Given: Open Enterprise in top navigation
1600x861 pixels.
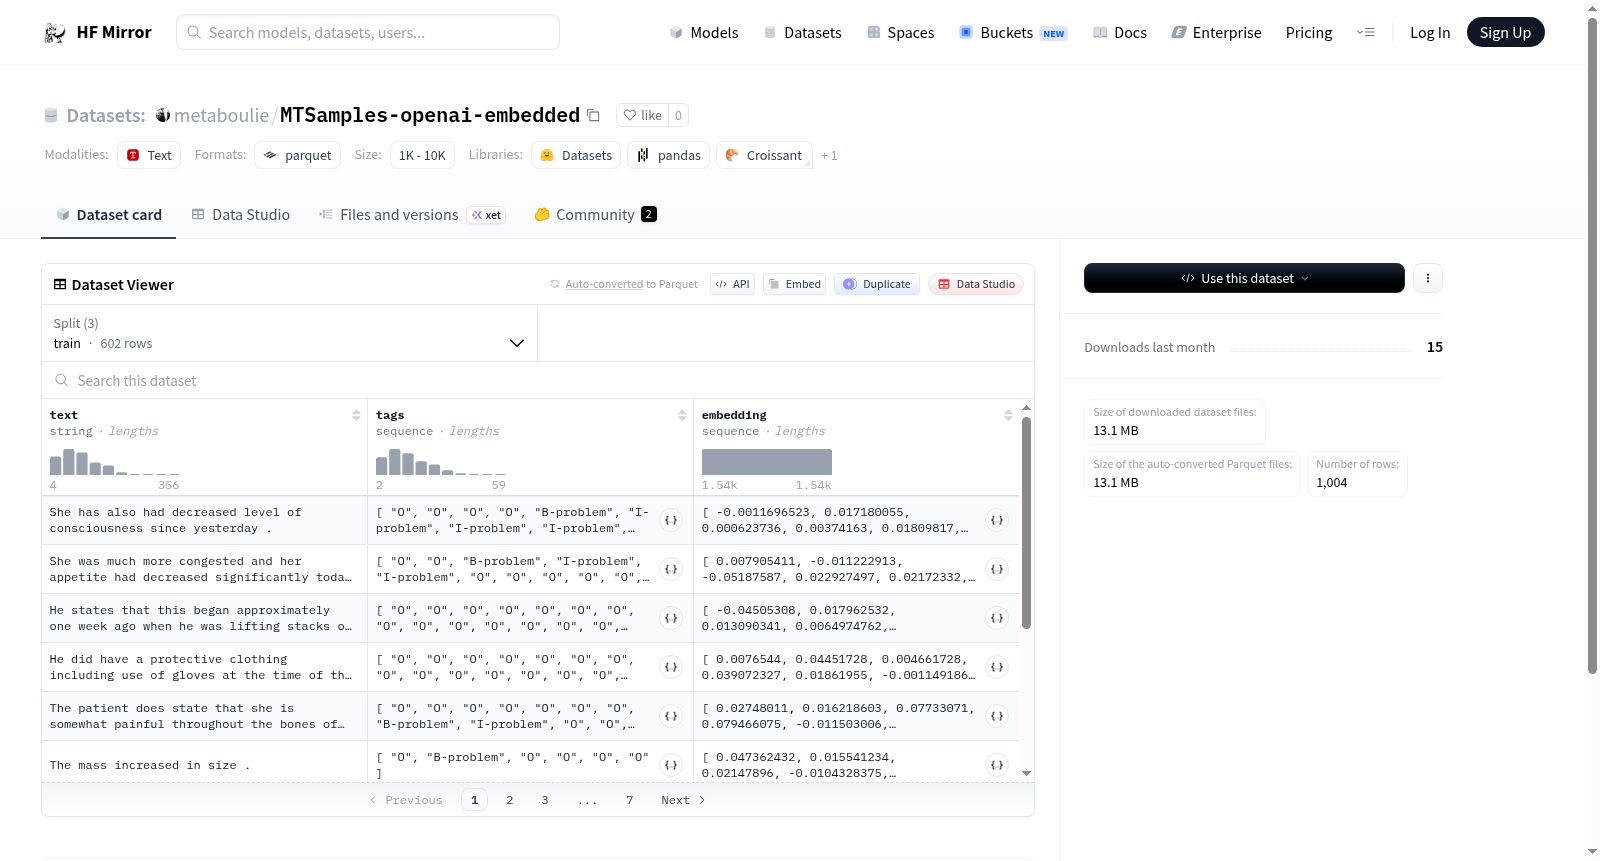Looking at the screenshot, I should [1217, 32].
